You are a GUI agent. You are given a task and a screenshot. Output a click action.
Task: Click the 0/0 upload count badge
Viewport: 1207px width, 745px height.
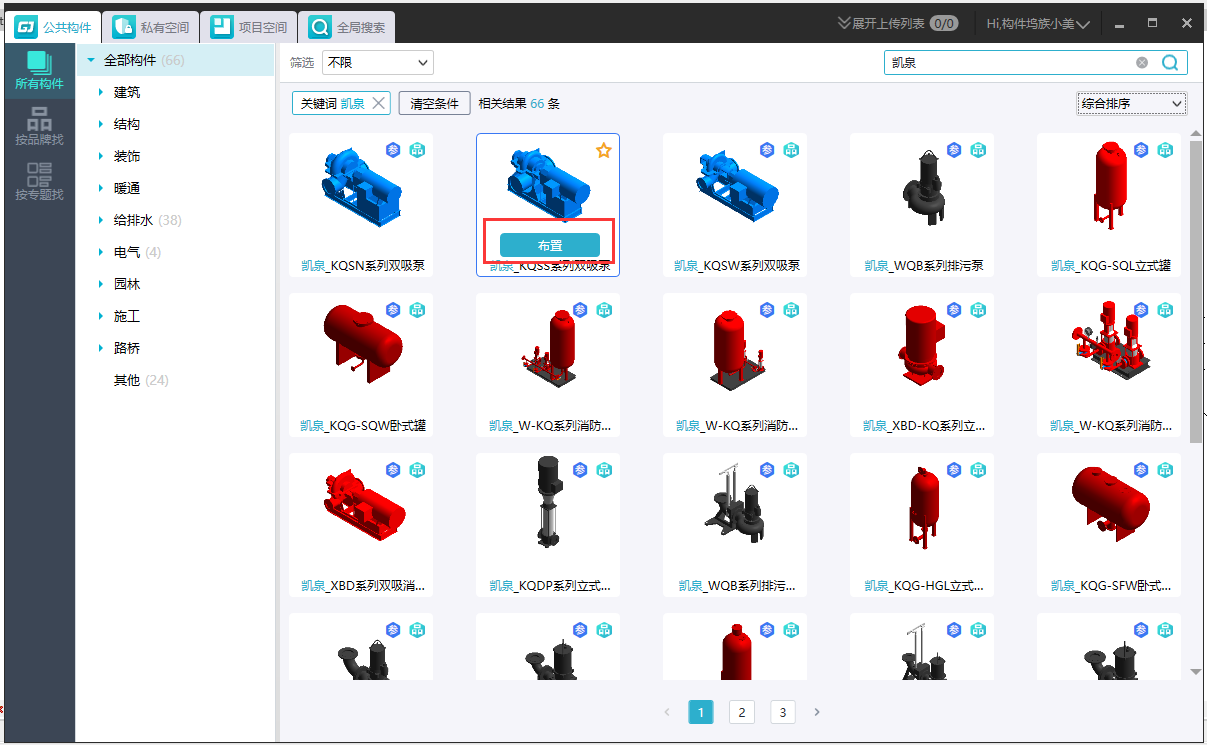pos(944,23)
